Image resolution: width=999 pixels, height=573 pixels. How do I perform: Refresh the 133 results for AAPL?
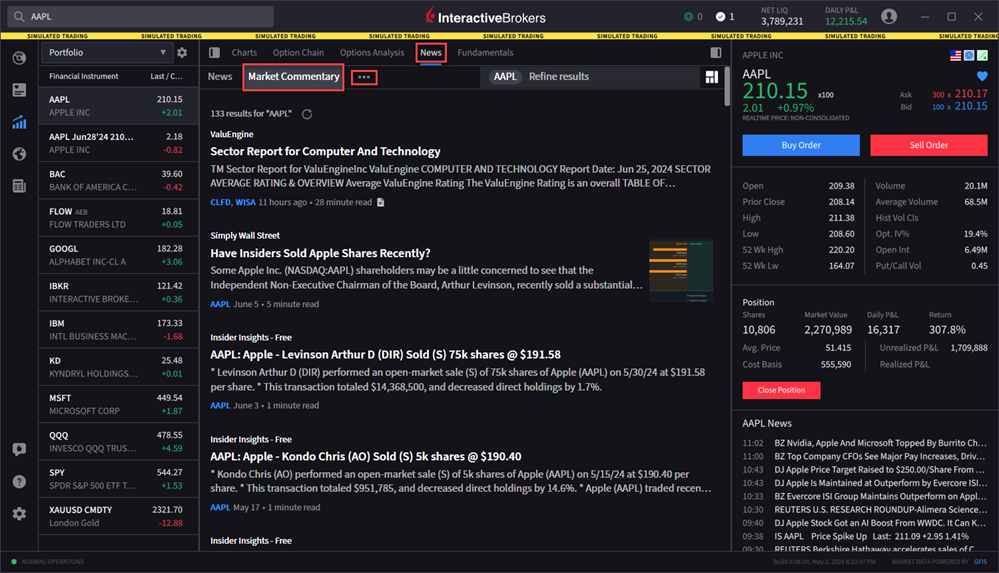307,114
